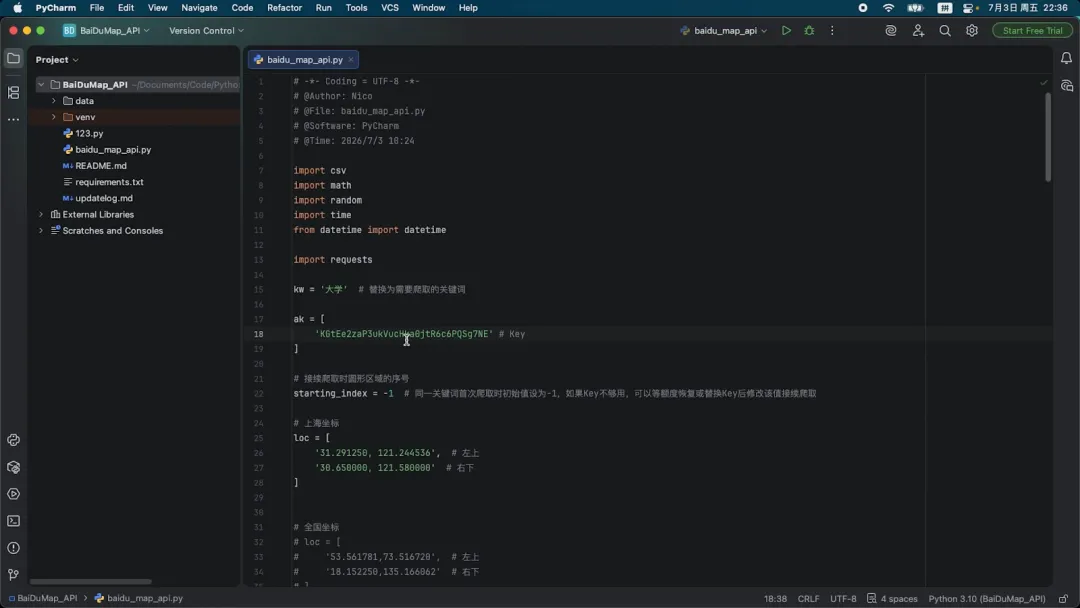Click the inspections checkmark widget in editor
The image size is (1080, 608).
pos(1043,83)
